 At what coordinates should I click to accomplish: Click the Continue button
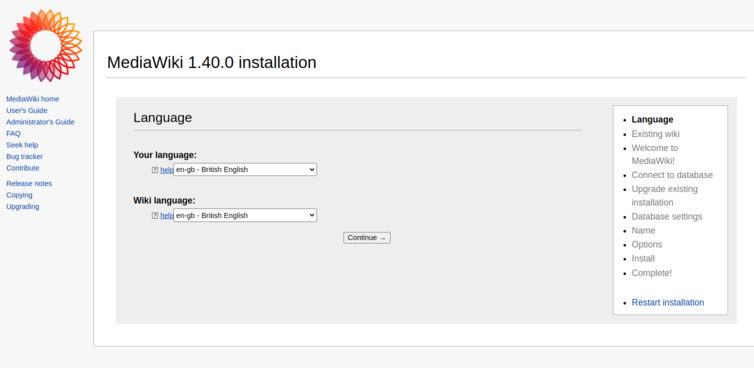click(x=367, y=238)
